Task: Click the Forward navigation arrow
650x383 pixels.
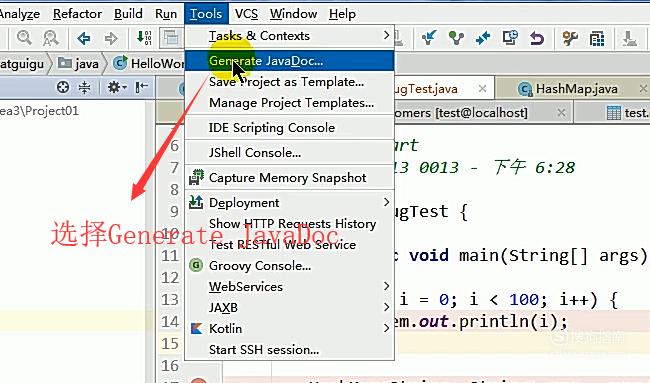Action: (111, 39)
